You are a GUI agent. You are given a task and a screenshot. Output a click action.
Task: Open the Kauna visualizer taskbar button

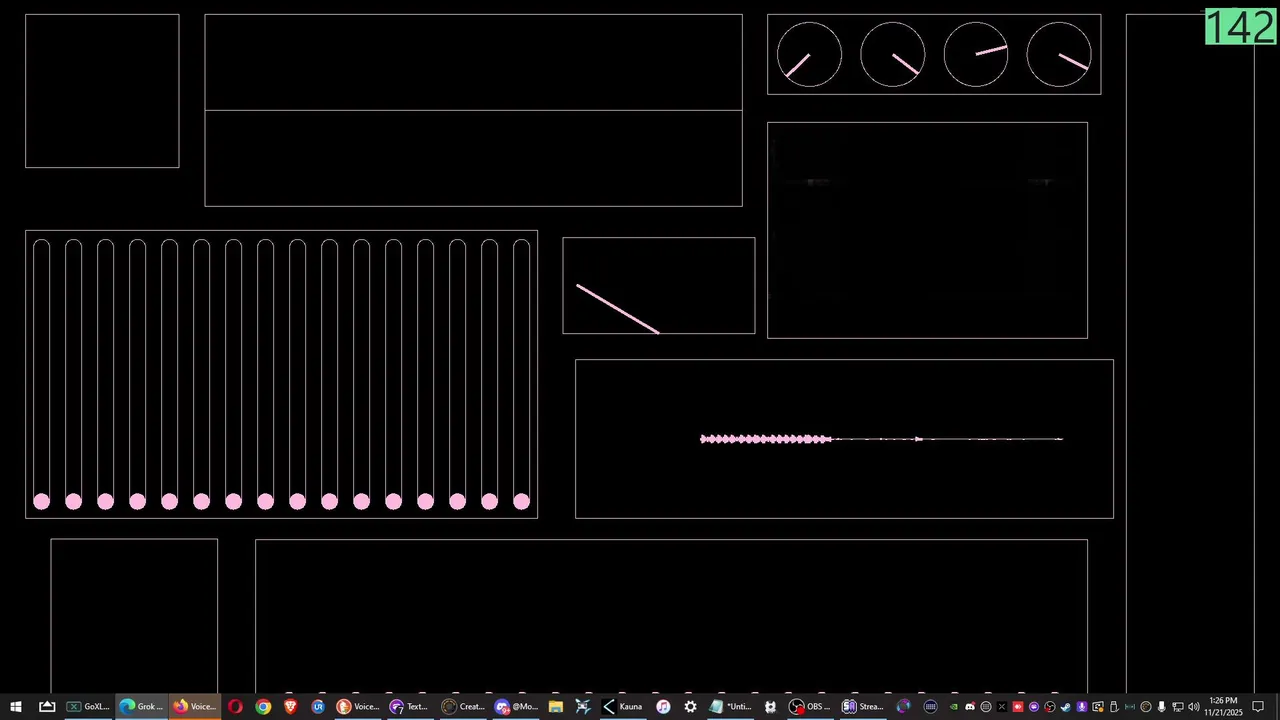[x=622, y=706]
